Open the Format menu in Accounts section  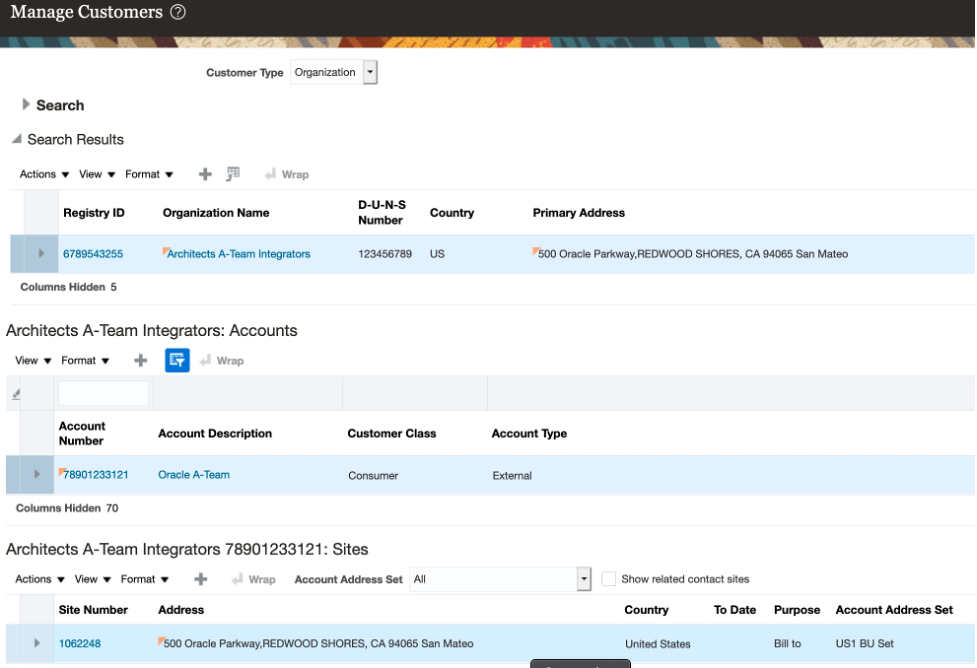(85, 360)
